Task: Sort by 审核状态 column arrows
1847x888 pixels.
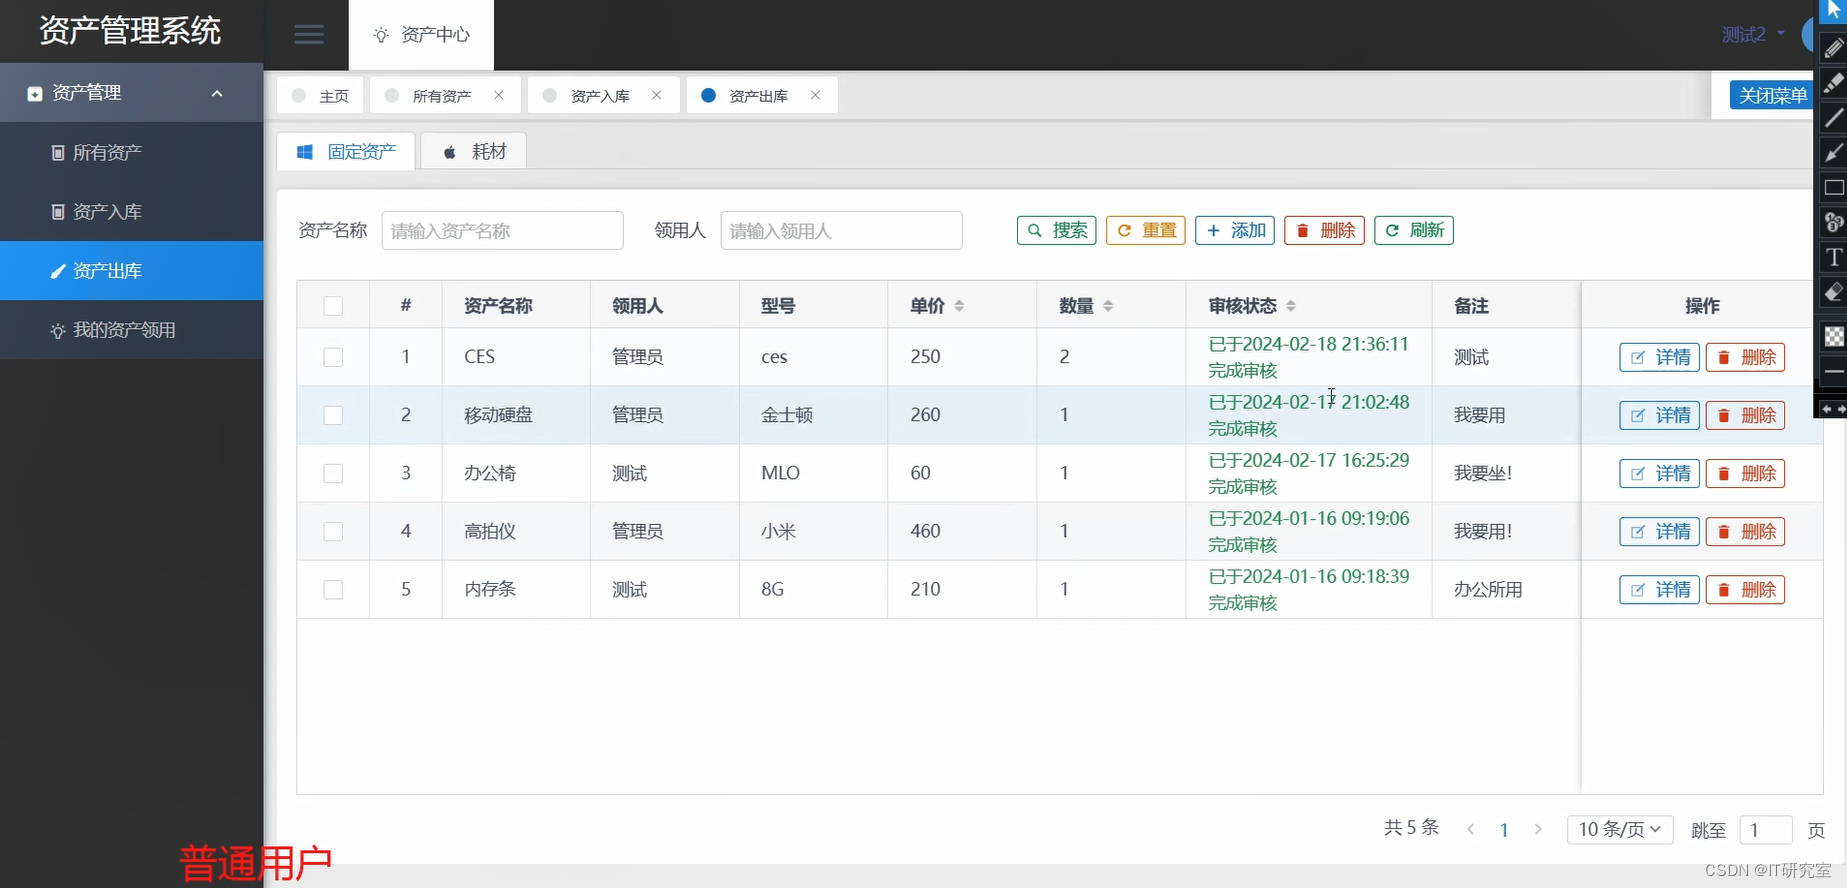Action: click(1291, 306)
